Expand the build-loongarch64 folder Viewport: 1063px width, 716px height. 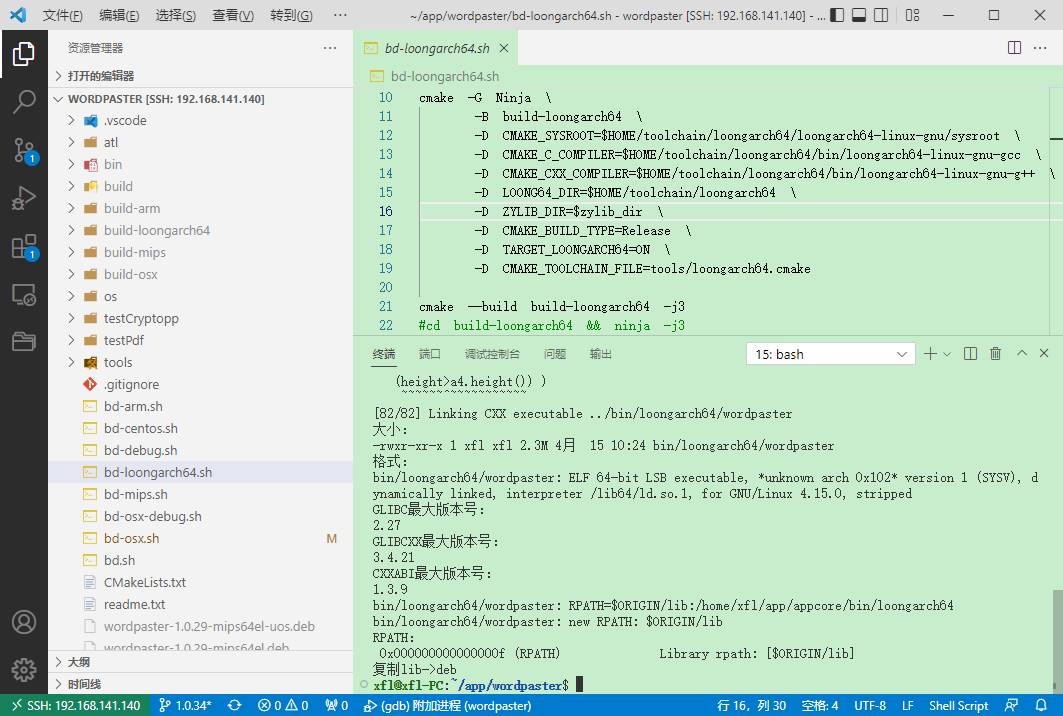[156, 230]
